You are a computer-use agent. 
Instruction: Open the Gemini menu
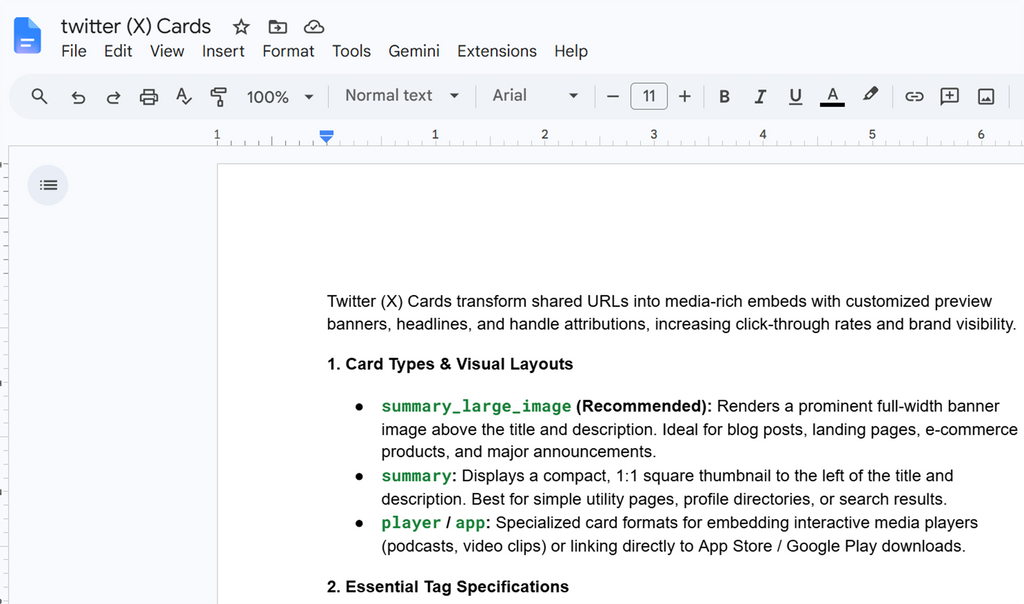point(414,51)
